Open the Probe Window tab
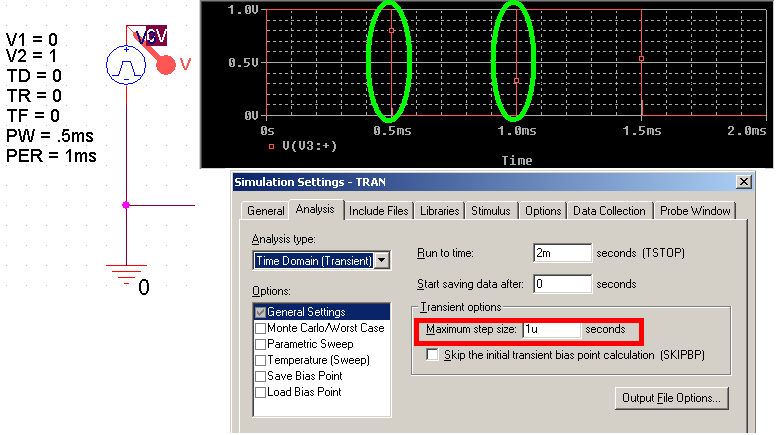This screenshot has height=435, width=778. pyautogui.click(x=697, y=211)
